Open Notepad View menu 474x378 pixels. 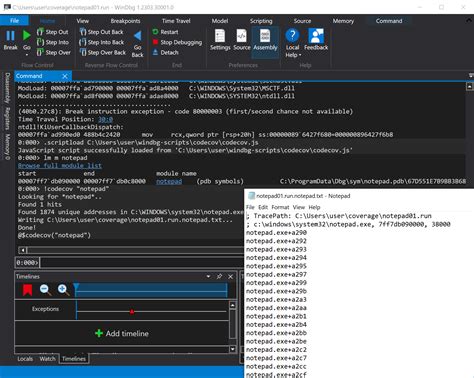(x=299, y=207)
